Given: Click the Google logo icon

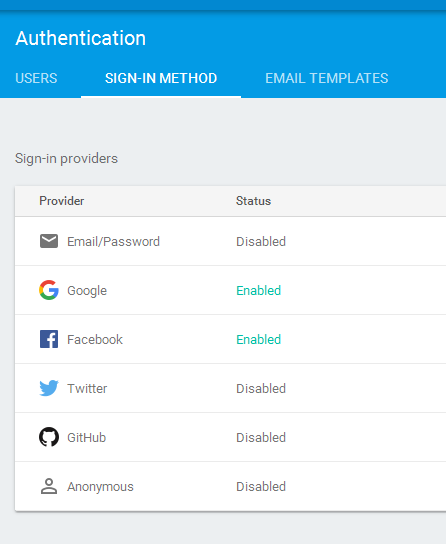Looking at the screenshot, I should pyautogui.click(x=49, y=290).
